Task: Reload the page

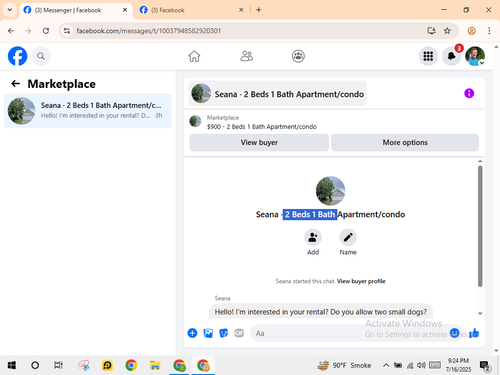Action: (46, 31)
